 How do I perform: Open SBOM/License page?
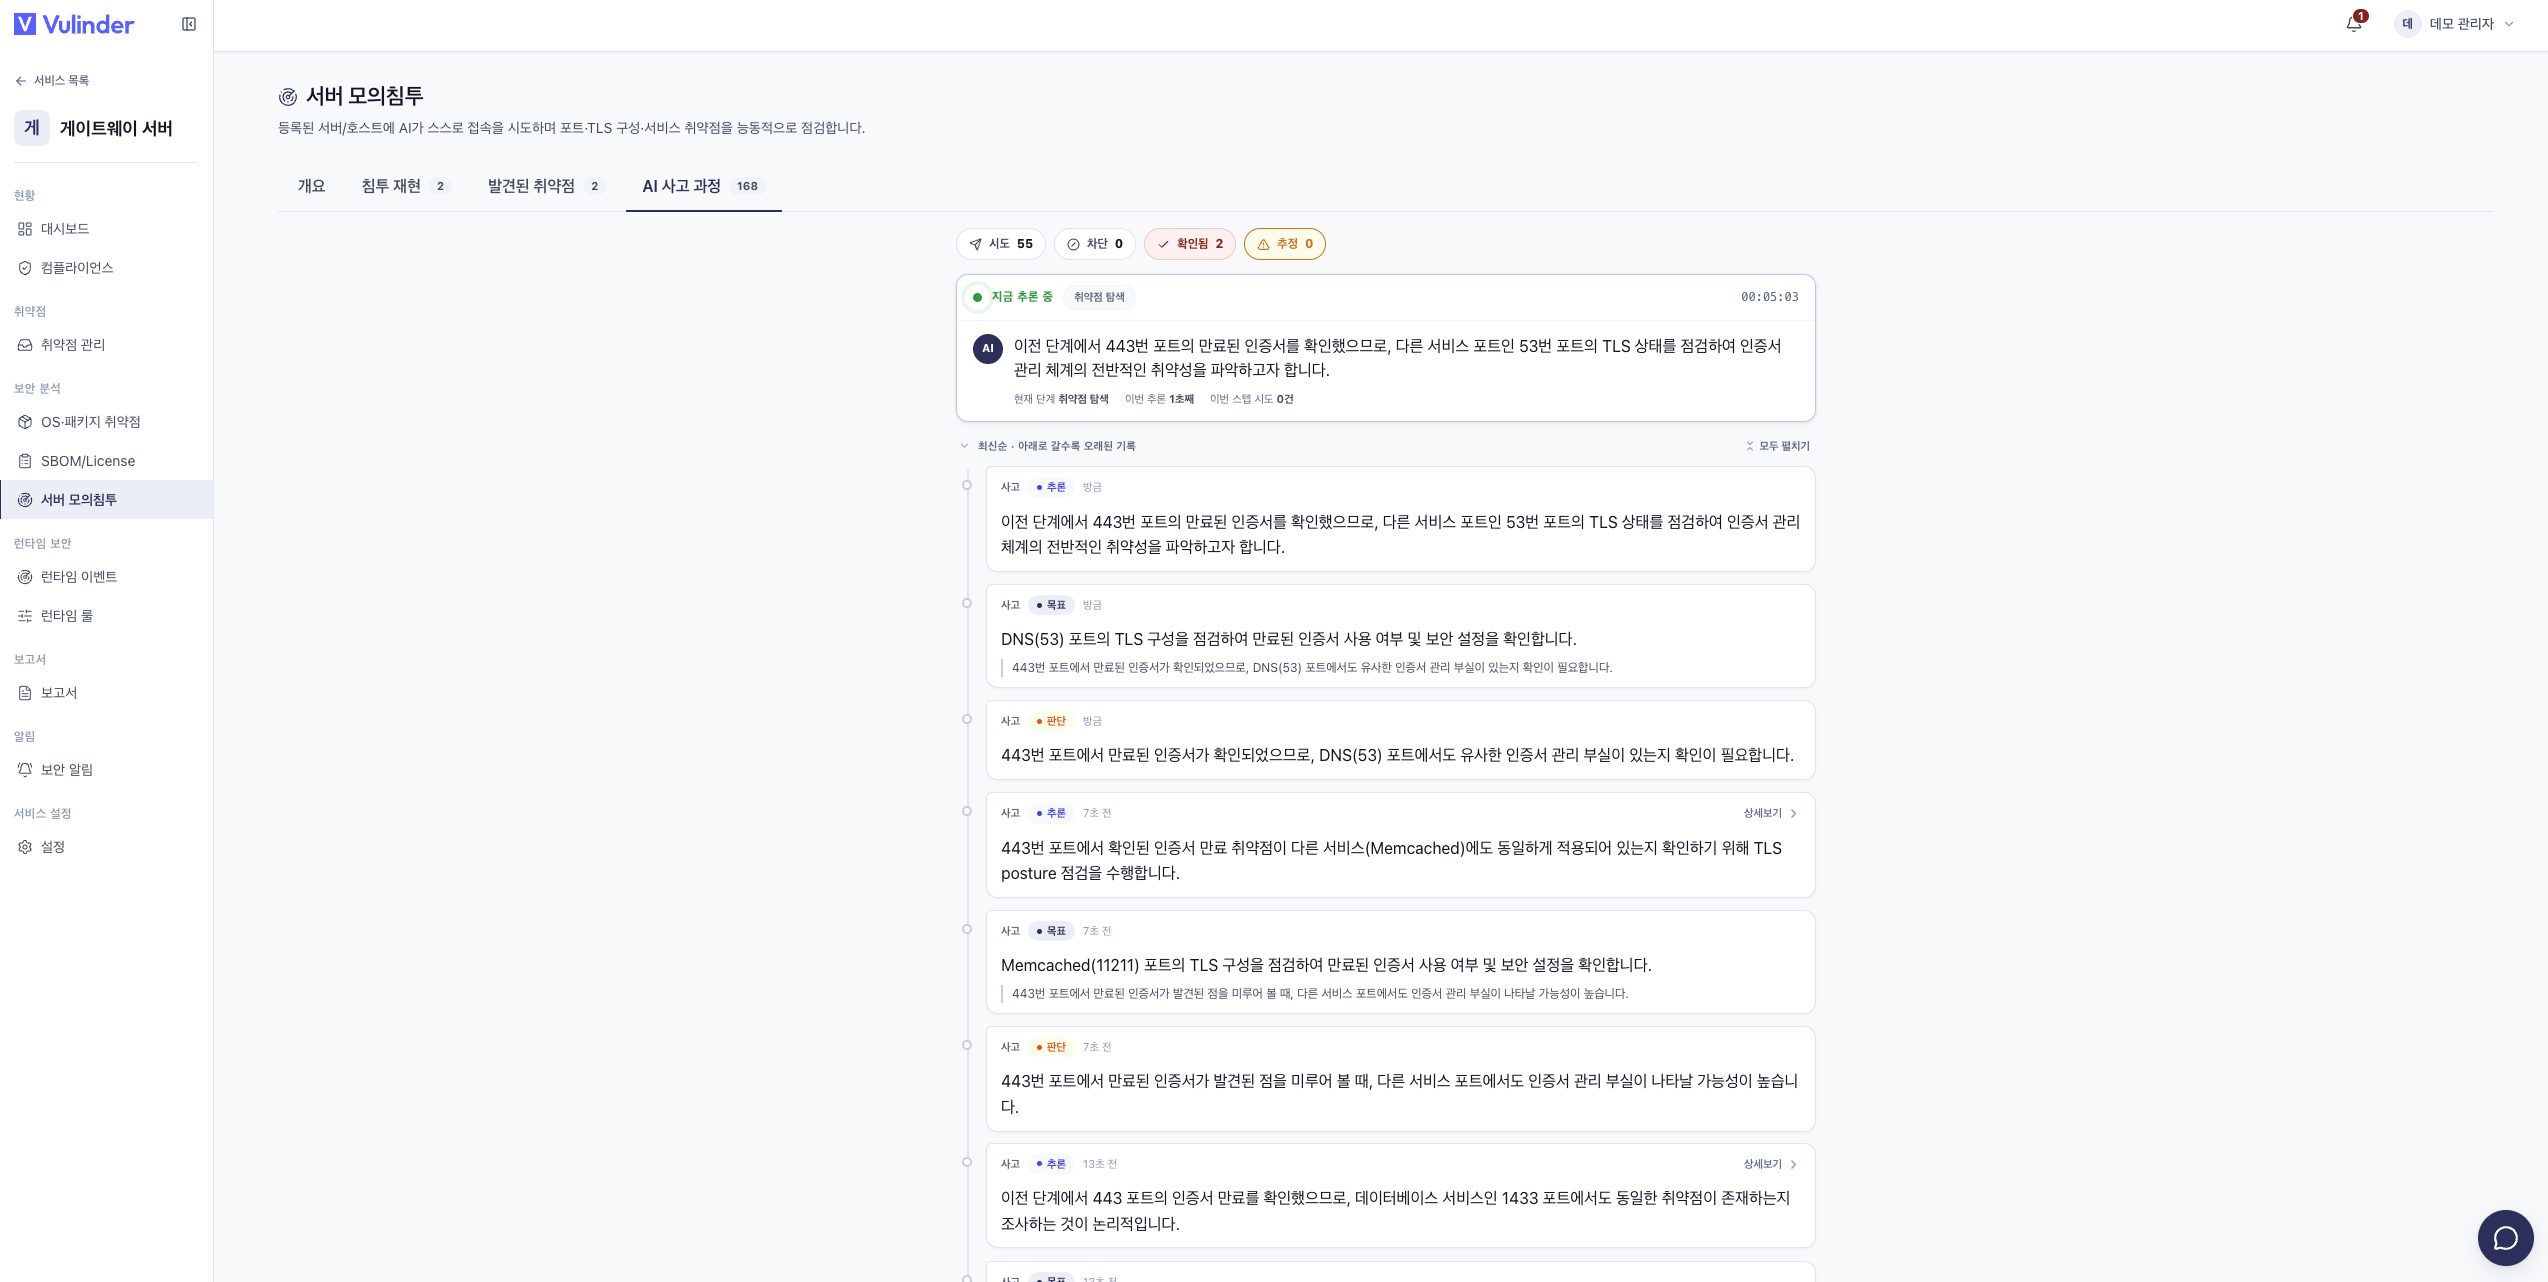[x=106, y=461]
